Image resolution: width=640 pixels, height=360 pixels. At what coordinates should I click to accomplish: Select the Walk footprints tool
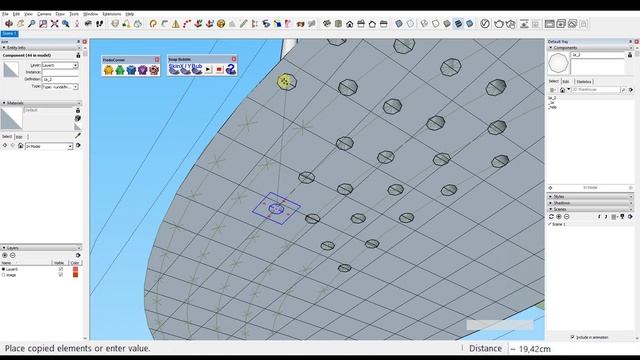tap(99, 24)
